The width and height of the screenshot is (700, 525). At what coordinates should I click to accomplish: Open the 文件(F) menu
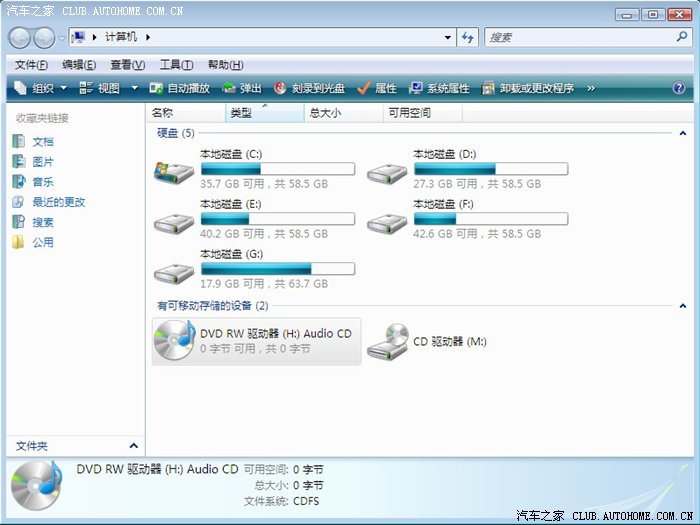click(x=31, y=65)
